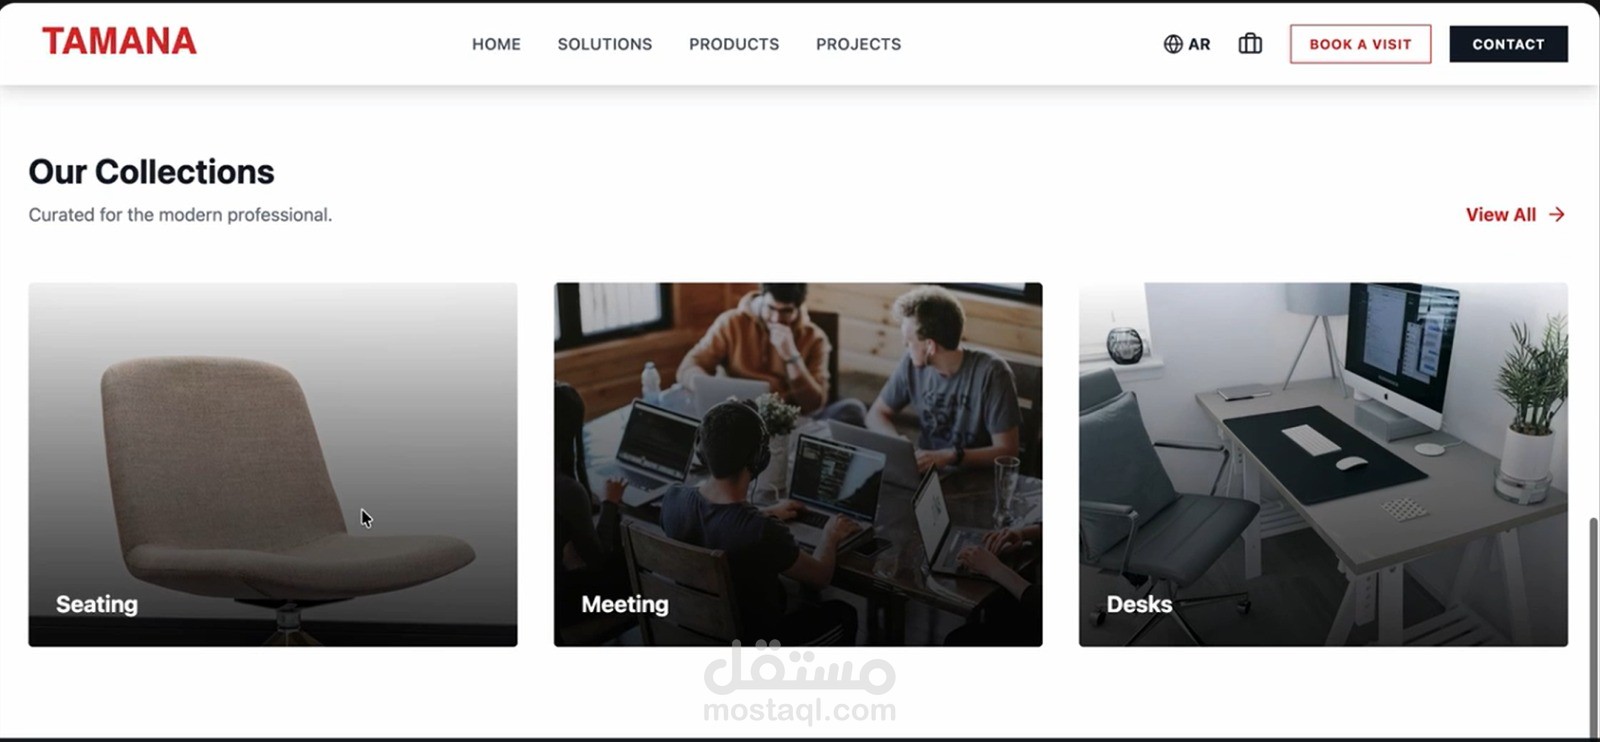Image resolution: width=1600 pixels, height=742 pixels.
Task: Click the Desks label text
Action: 1139,605
